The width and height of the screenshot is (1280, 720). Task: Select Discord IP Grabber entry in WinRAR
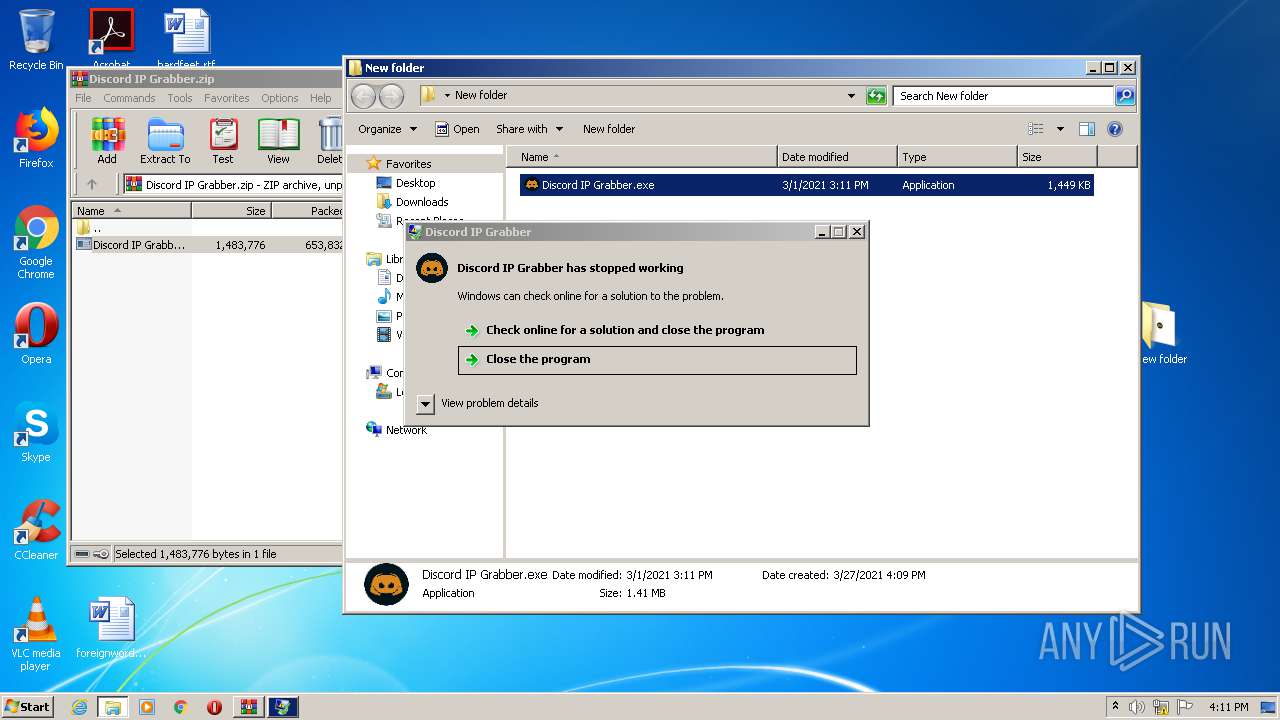[x=209, y=245]
